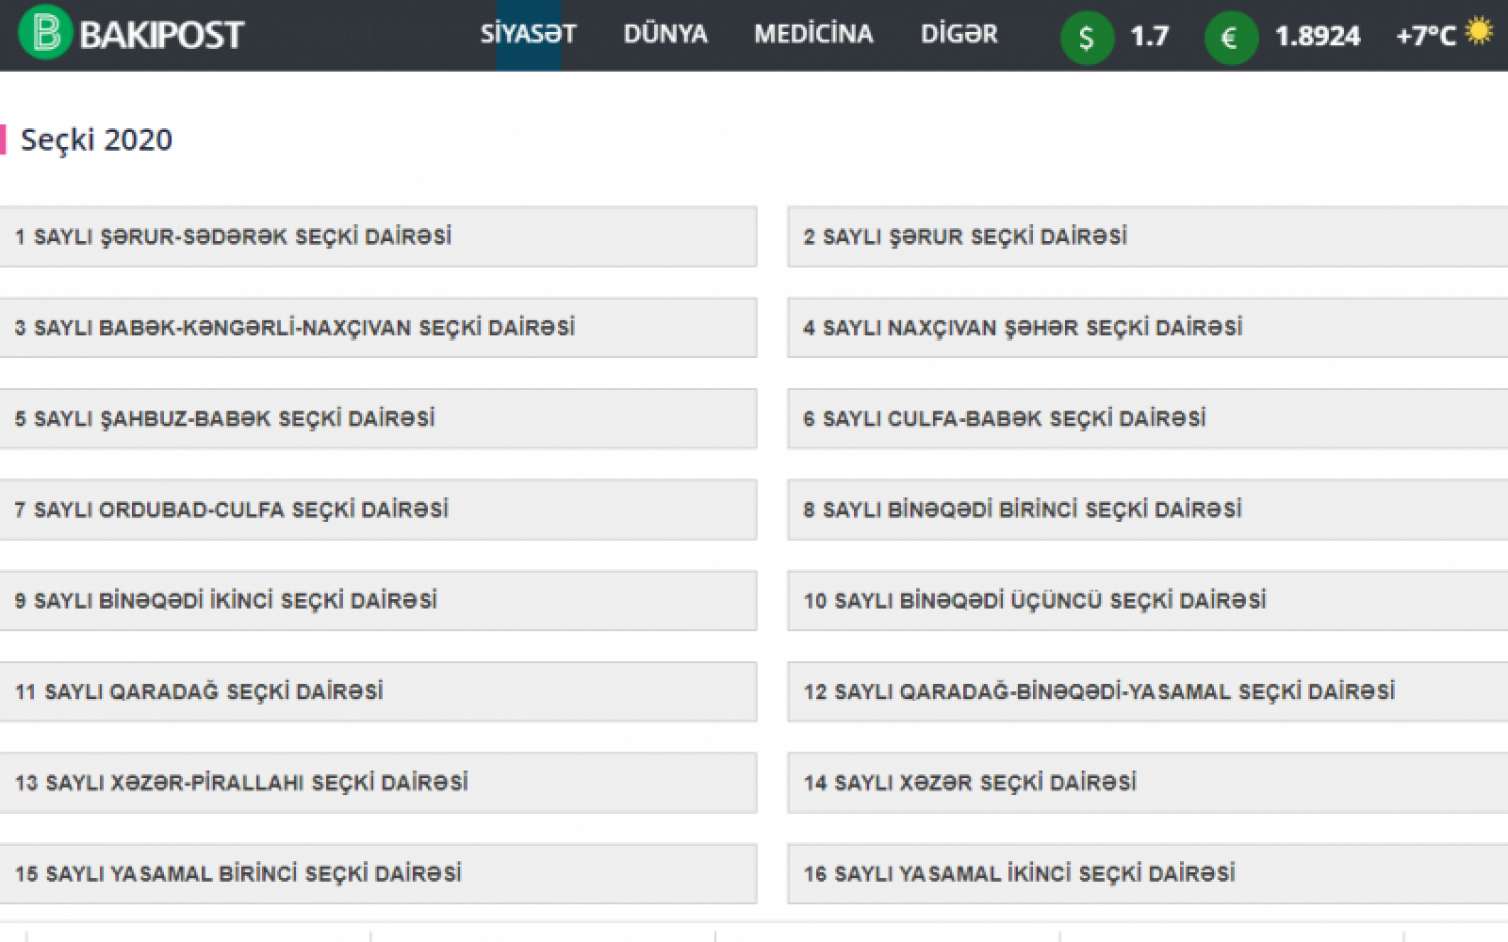1508x942 pixels.
Task: Choose 14 saylı Xəzər seçki dairəsi
Action: [x=1148, y=783]
